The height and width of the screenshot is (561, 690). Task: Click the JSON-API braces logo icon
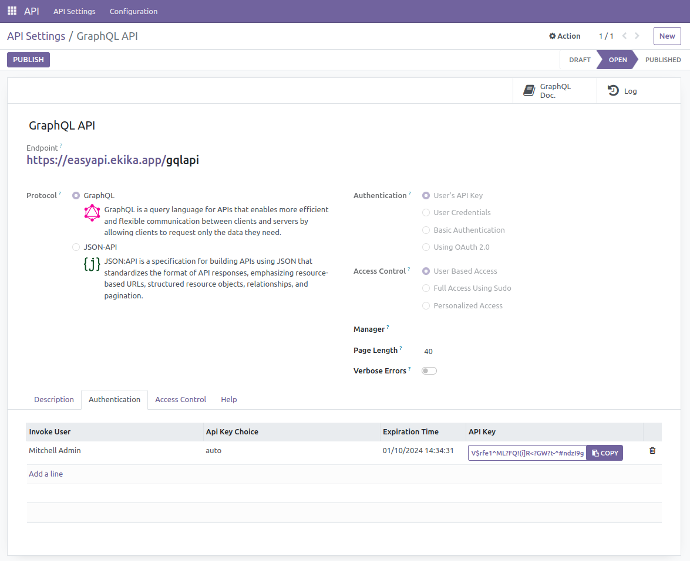click(92, 264)
